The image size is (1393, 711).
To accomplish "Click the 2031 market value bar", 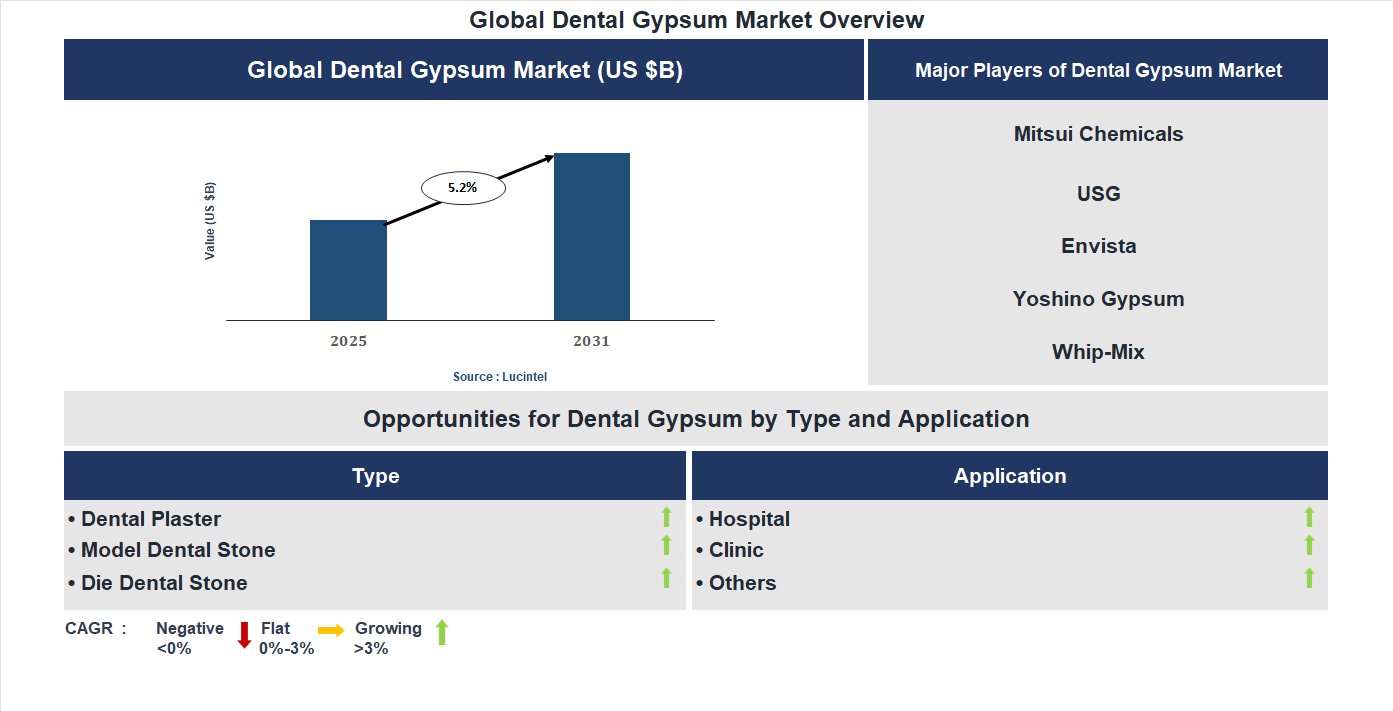I will pyautogui.click(x=592, y=235).
